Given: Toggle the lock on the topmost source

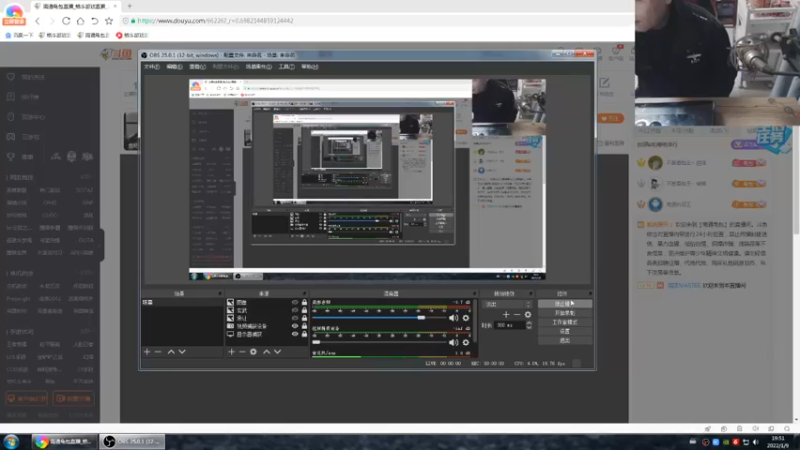Looking at the screenshot, I should (305, 303).
